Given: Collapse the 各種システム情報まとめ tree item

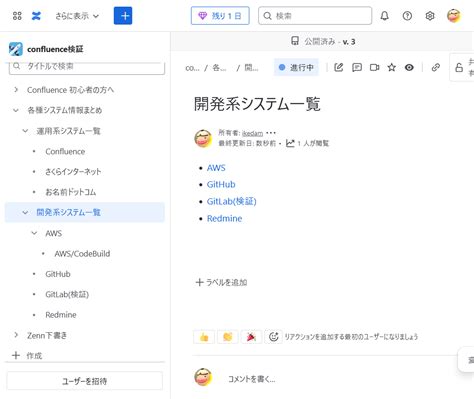Looking at the screenshot, I should click(16, 110).
